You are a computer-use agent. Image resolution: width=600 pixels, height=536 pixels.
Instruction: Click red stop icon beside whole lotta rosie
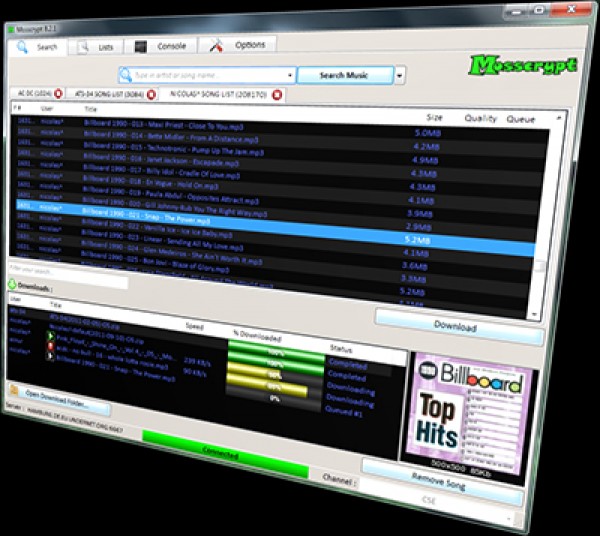pos(50,346)
